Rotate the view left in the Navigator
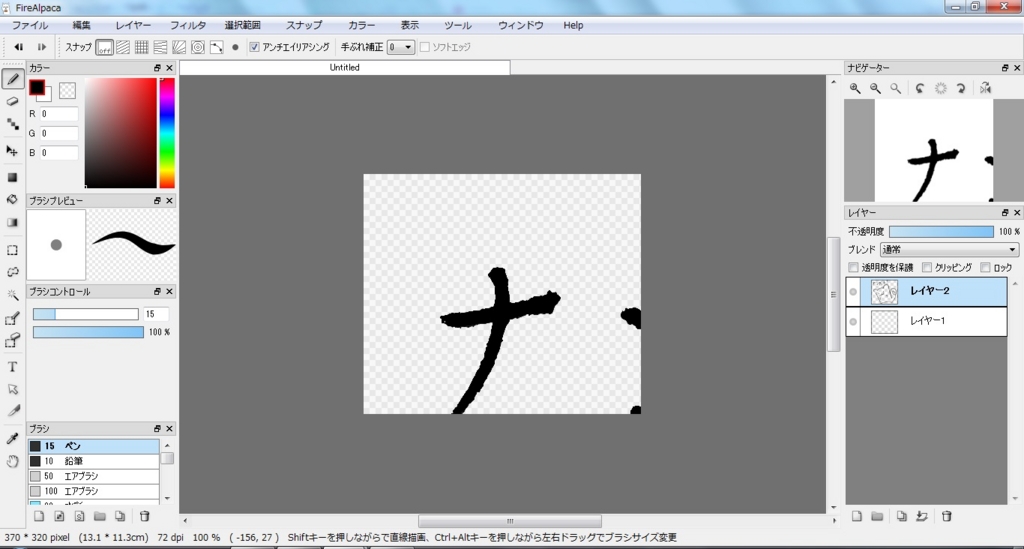The height and width of the screenshot is (549, 1024). click(x=920, y=88)
